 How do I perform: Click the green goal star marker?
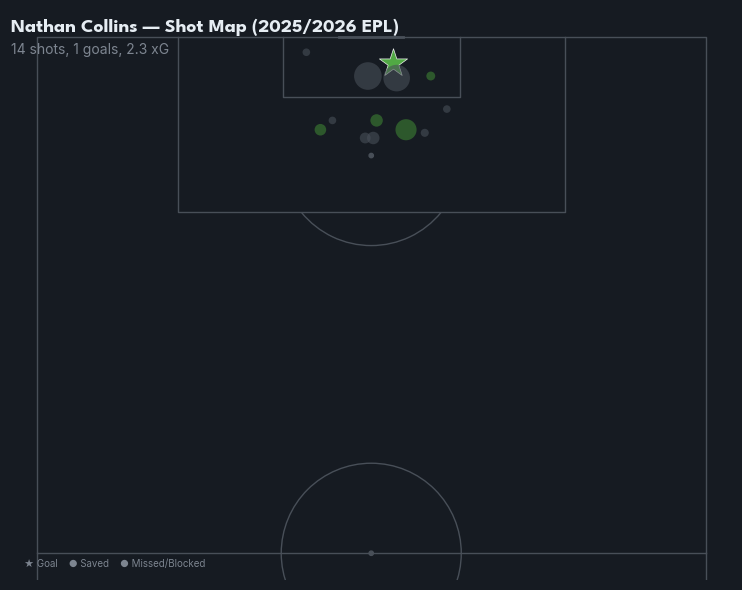pos(394,63)
